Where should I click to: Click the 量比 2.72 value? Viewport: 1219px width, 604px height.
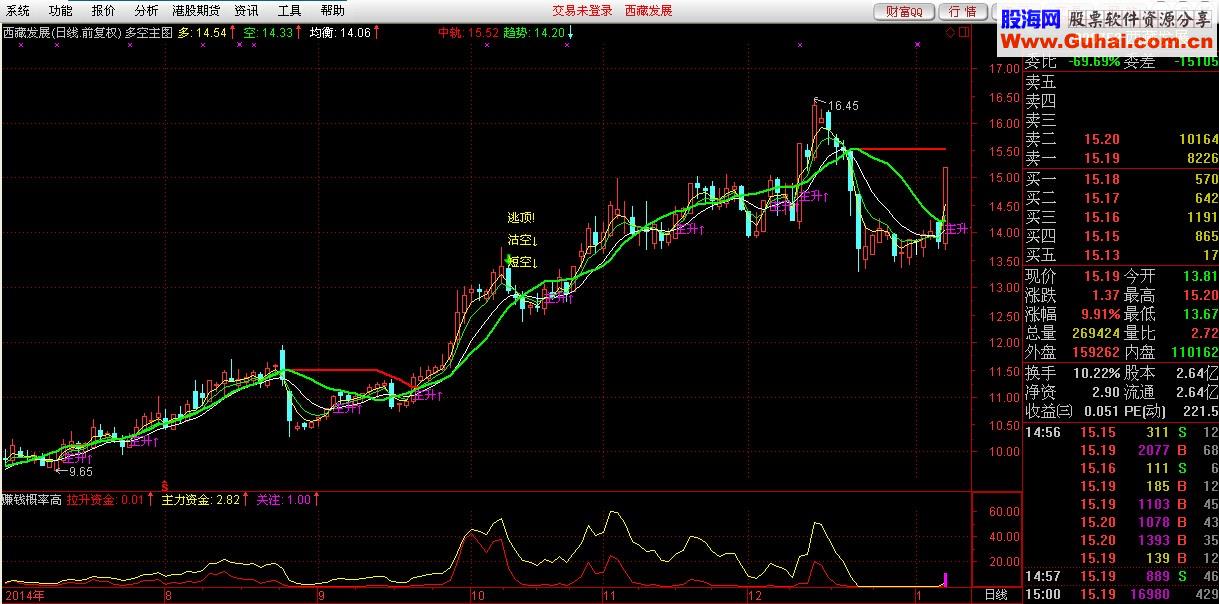(1204, 333)
